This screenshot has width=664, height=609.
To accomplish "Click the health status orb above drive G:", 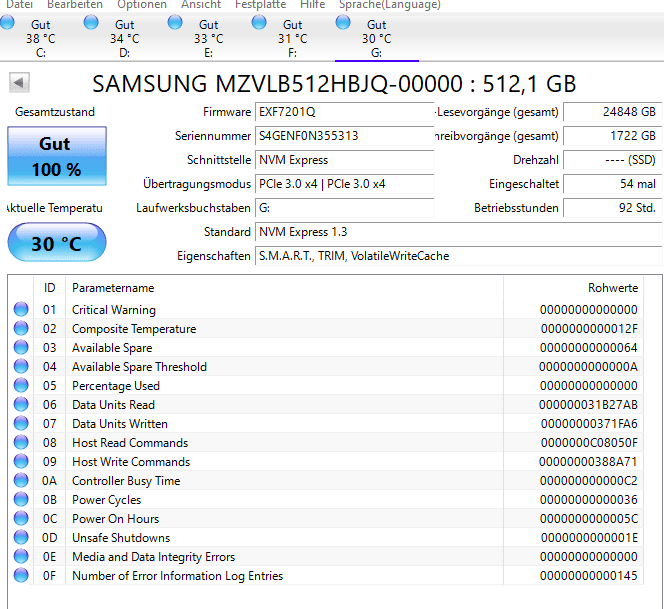I will [343, 22].
